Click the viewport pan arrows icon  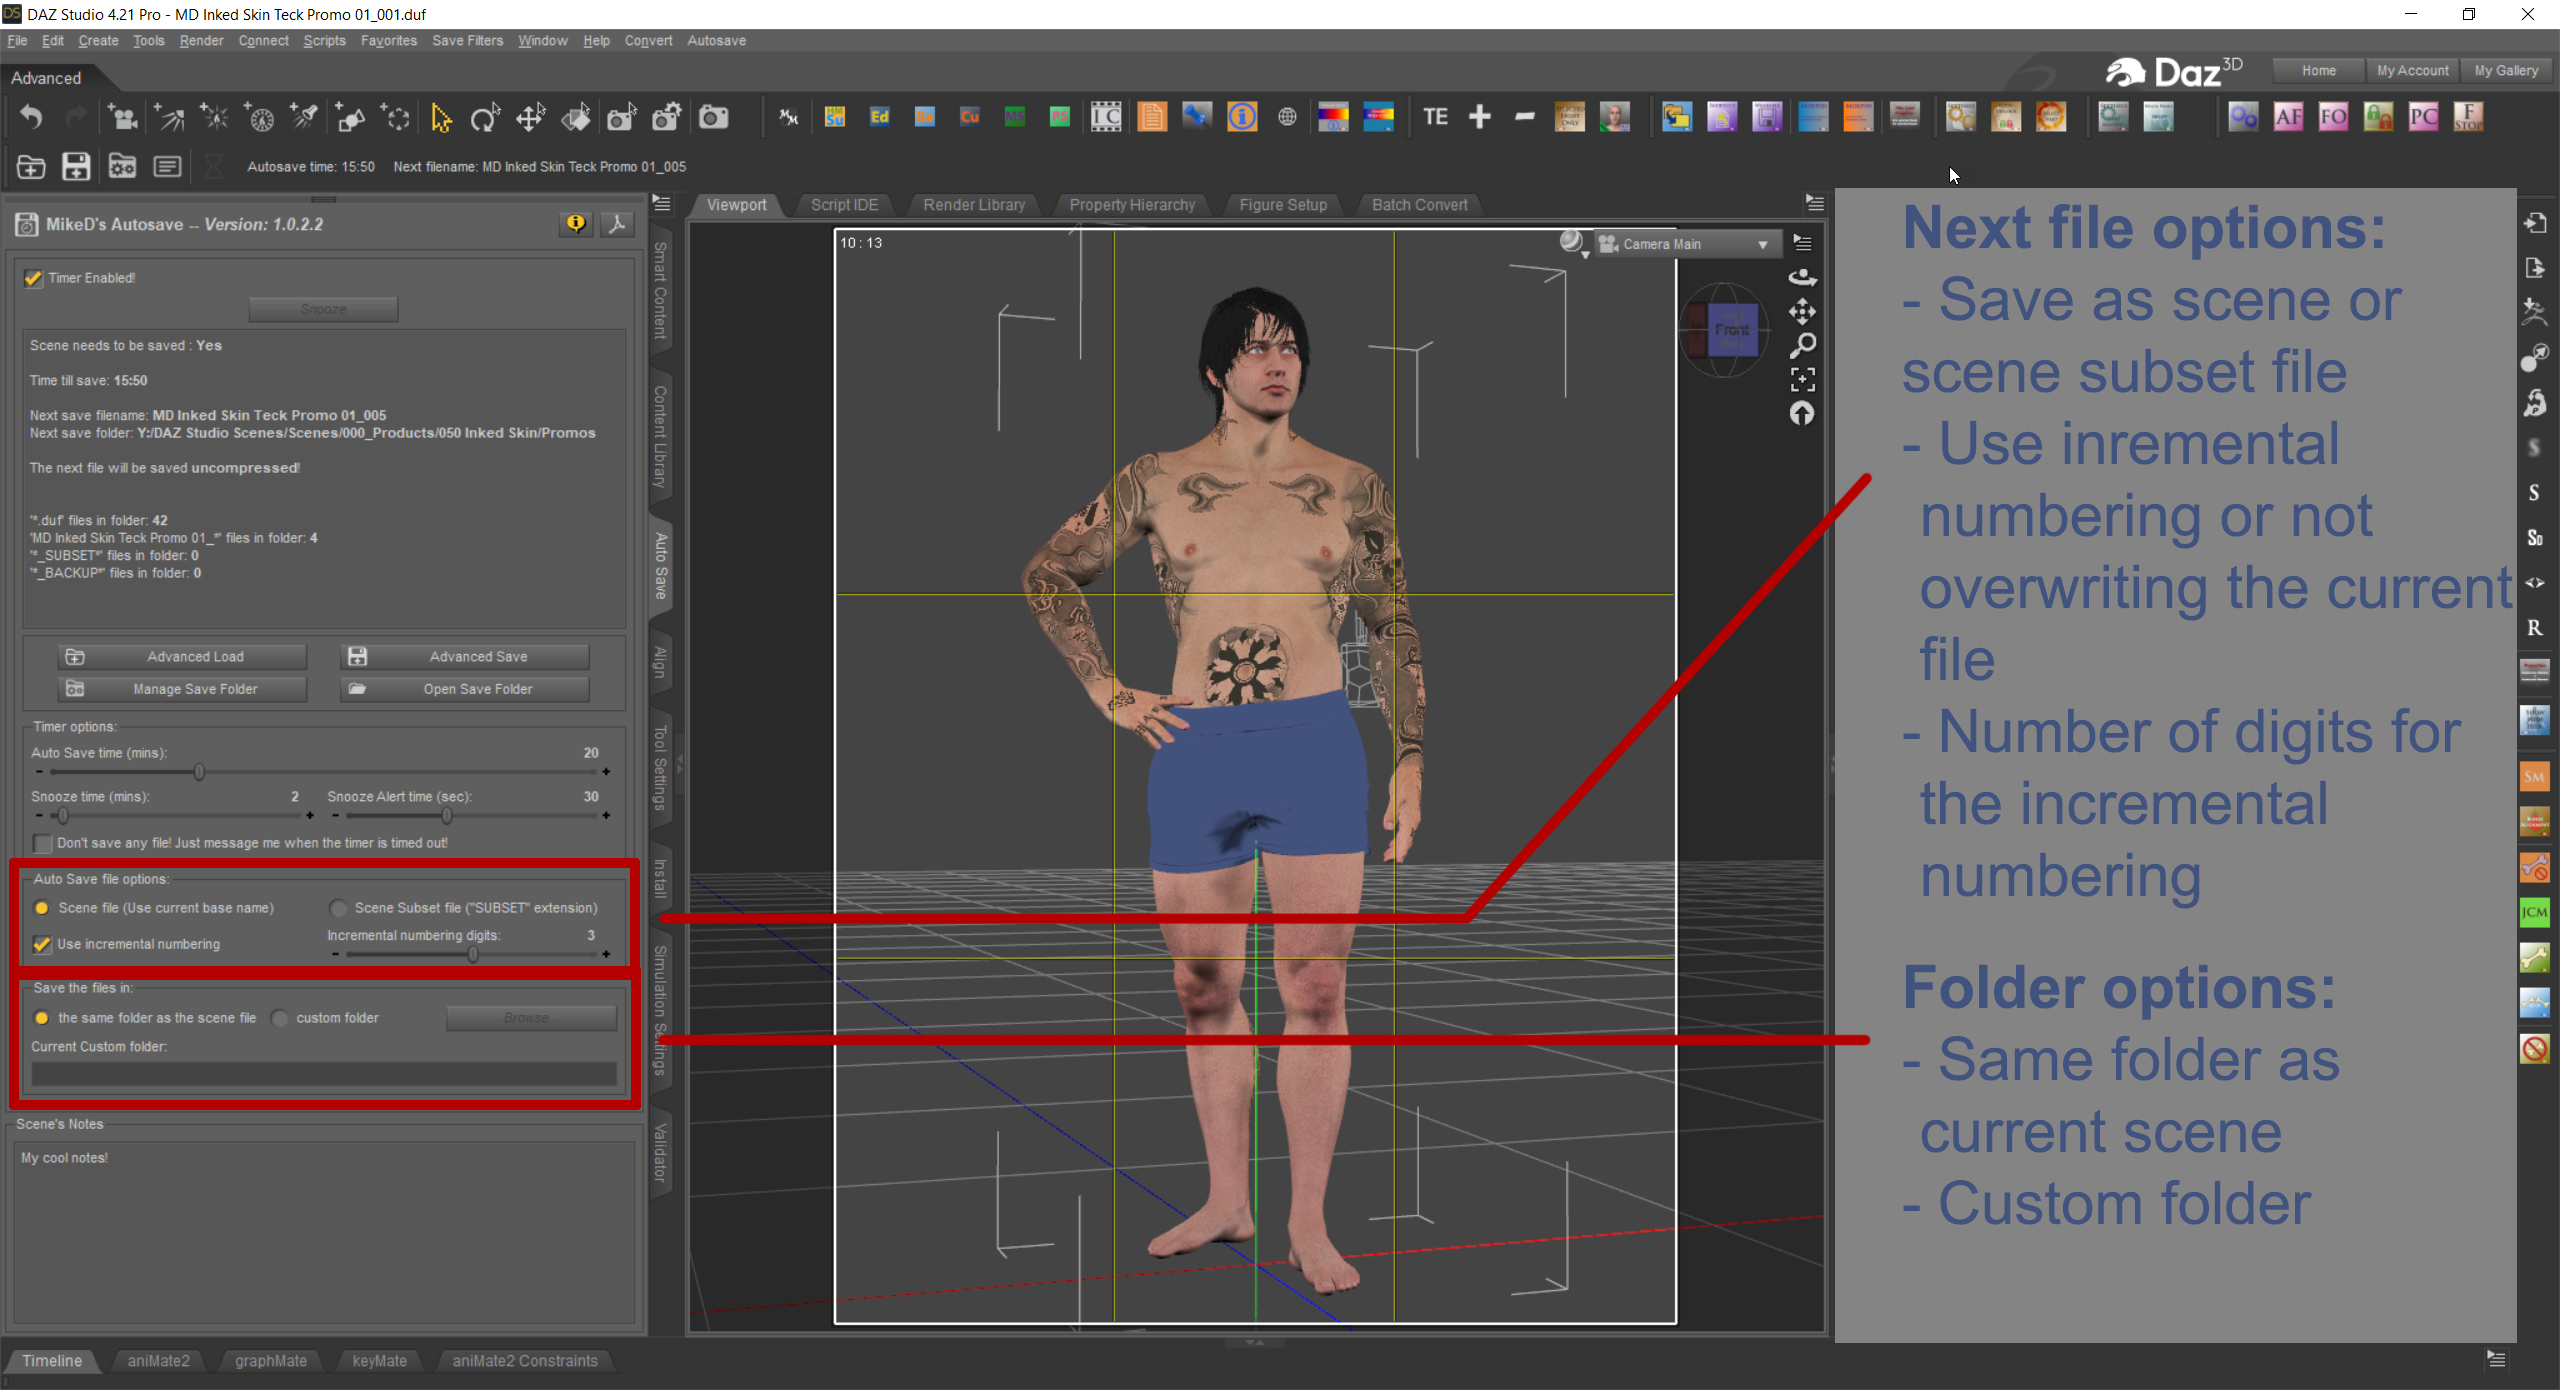tap(1802, 312)
